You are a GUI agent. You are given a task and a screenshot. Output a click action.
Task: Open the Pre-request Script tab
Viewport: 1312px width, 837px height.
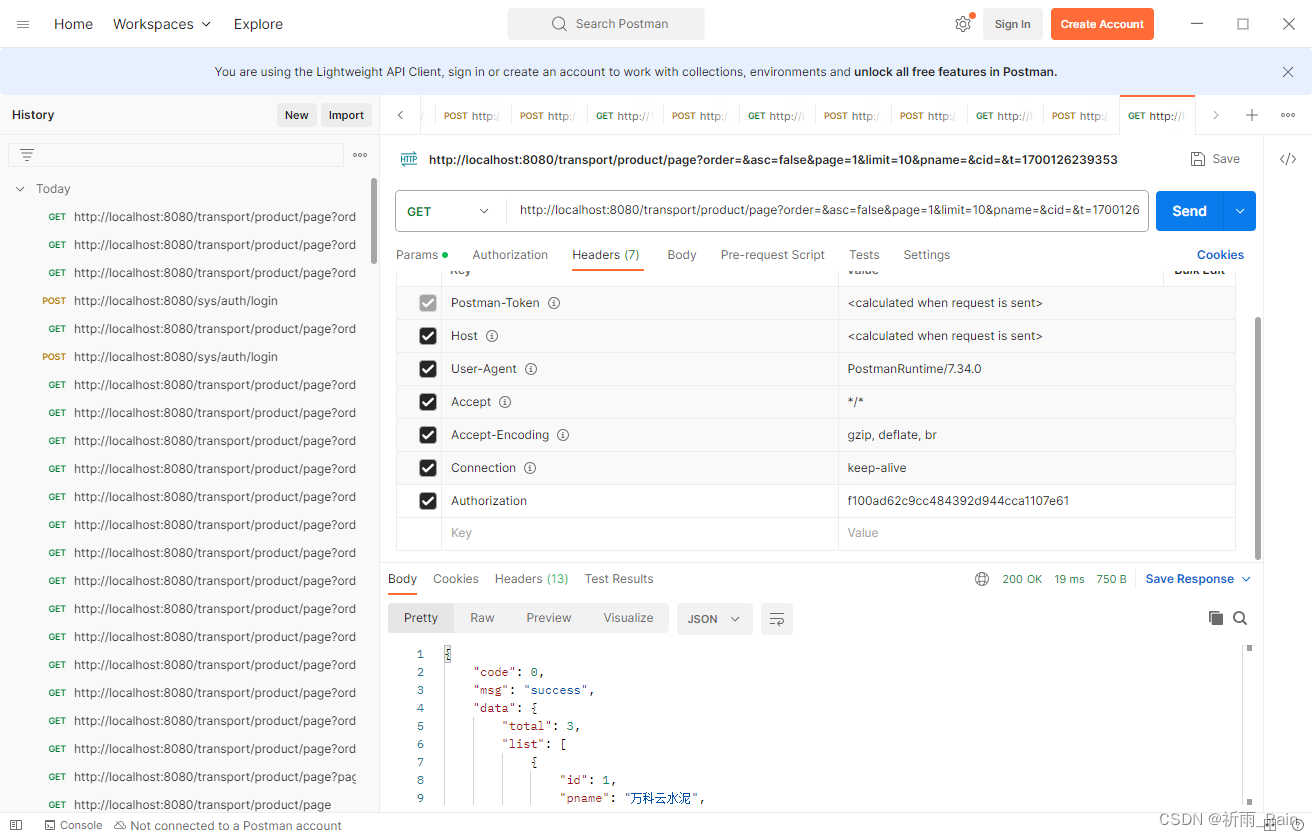tap(772, 255)
